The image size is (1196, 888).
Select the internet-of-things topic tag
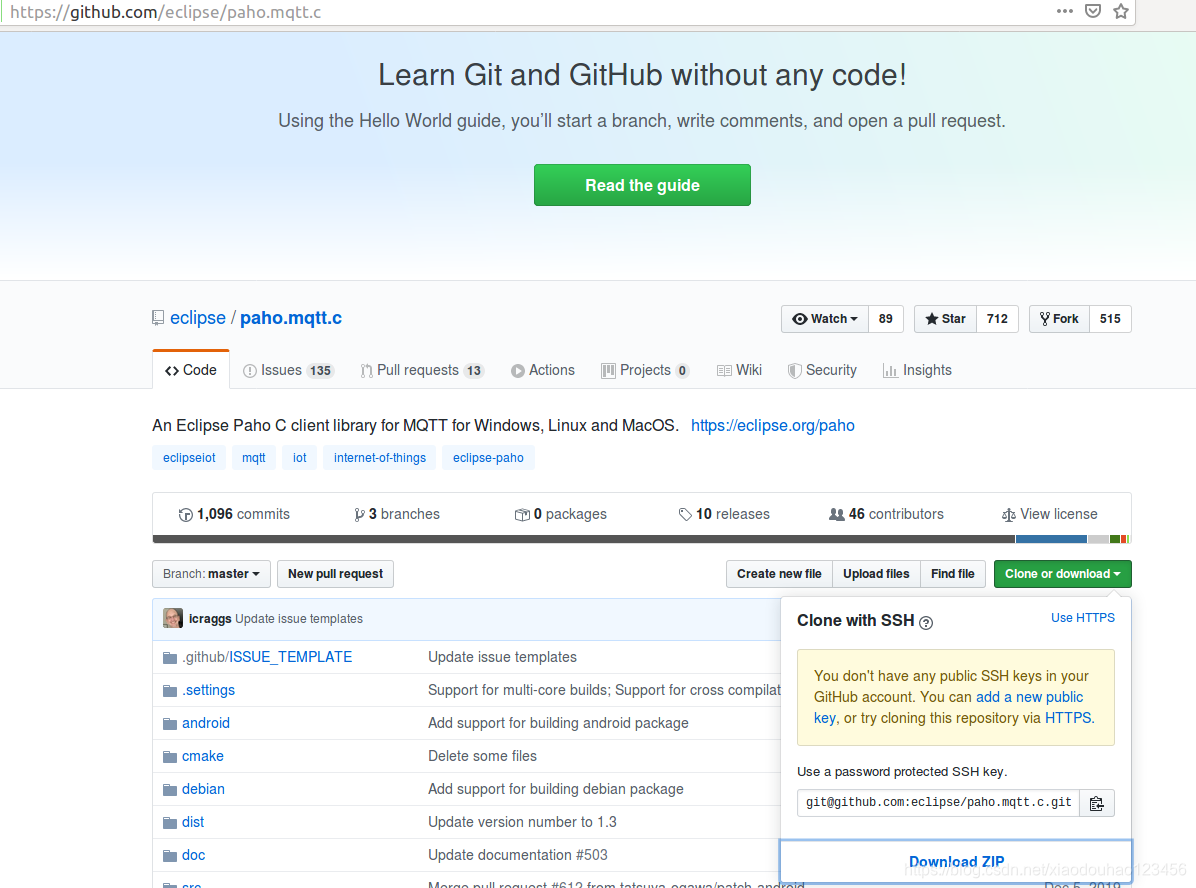(x=380, y=458)
